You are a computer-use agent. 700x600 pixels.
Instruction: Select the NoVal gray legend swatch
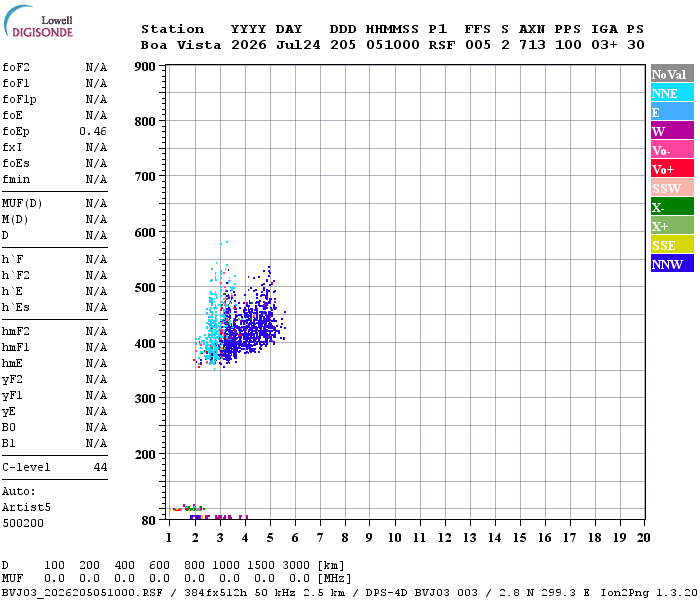tap(672, 74)
